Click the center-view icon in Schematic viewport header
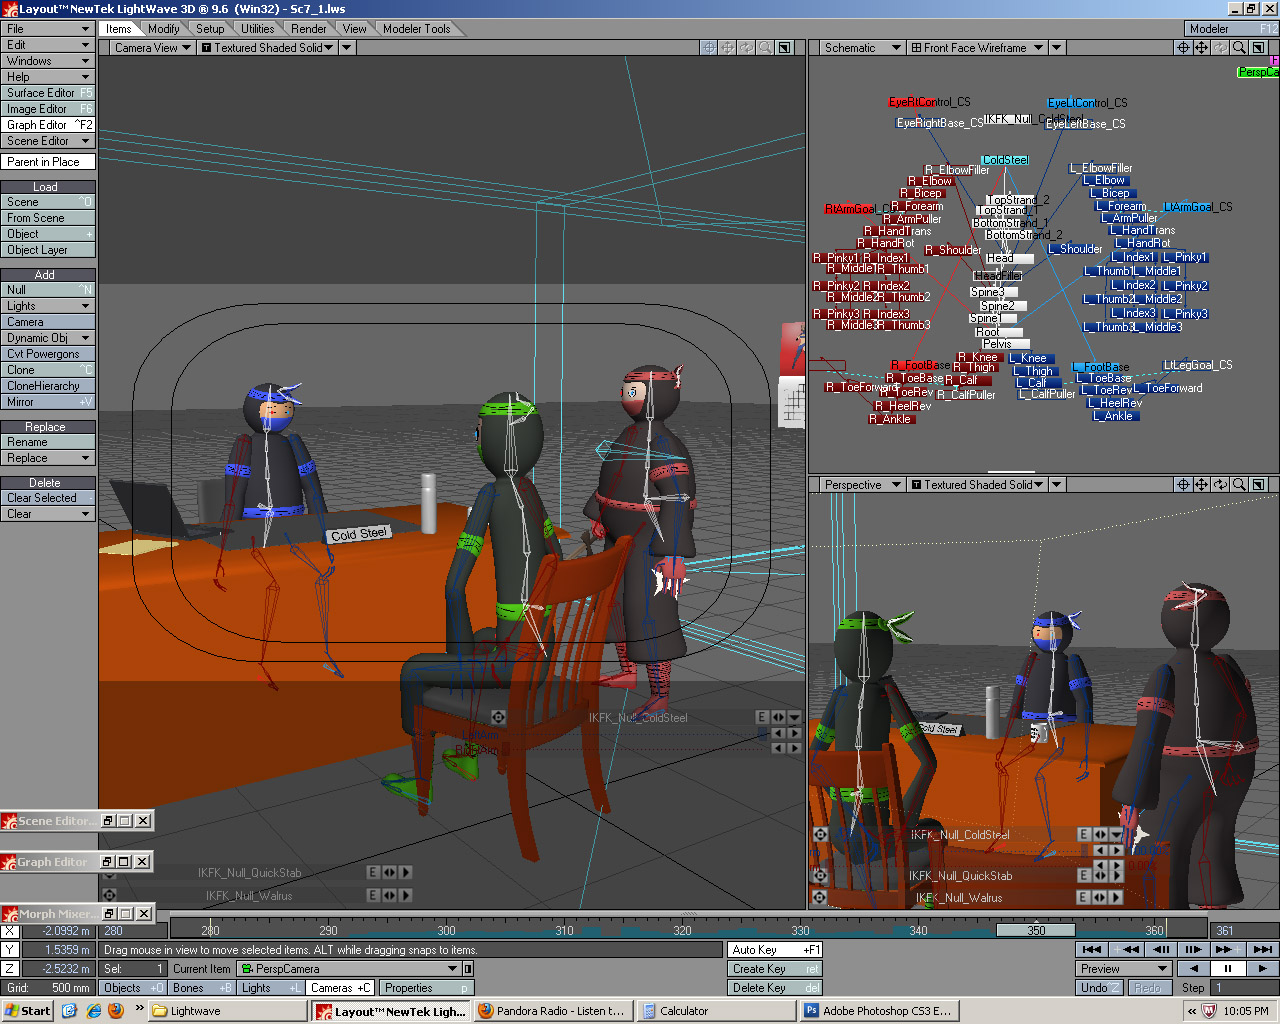 tap(1183, 47)
